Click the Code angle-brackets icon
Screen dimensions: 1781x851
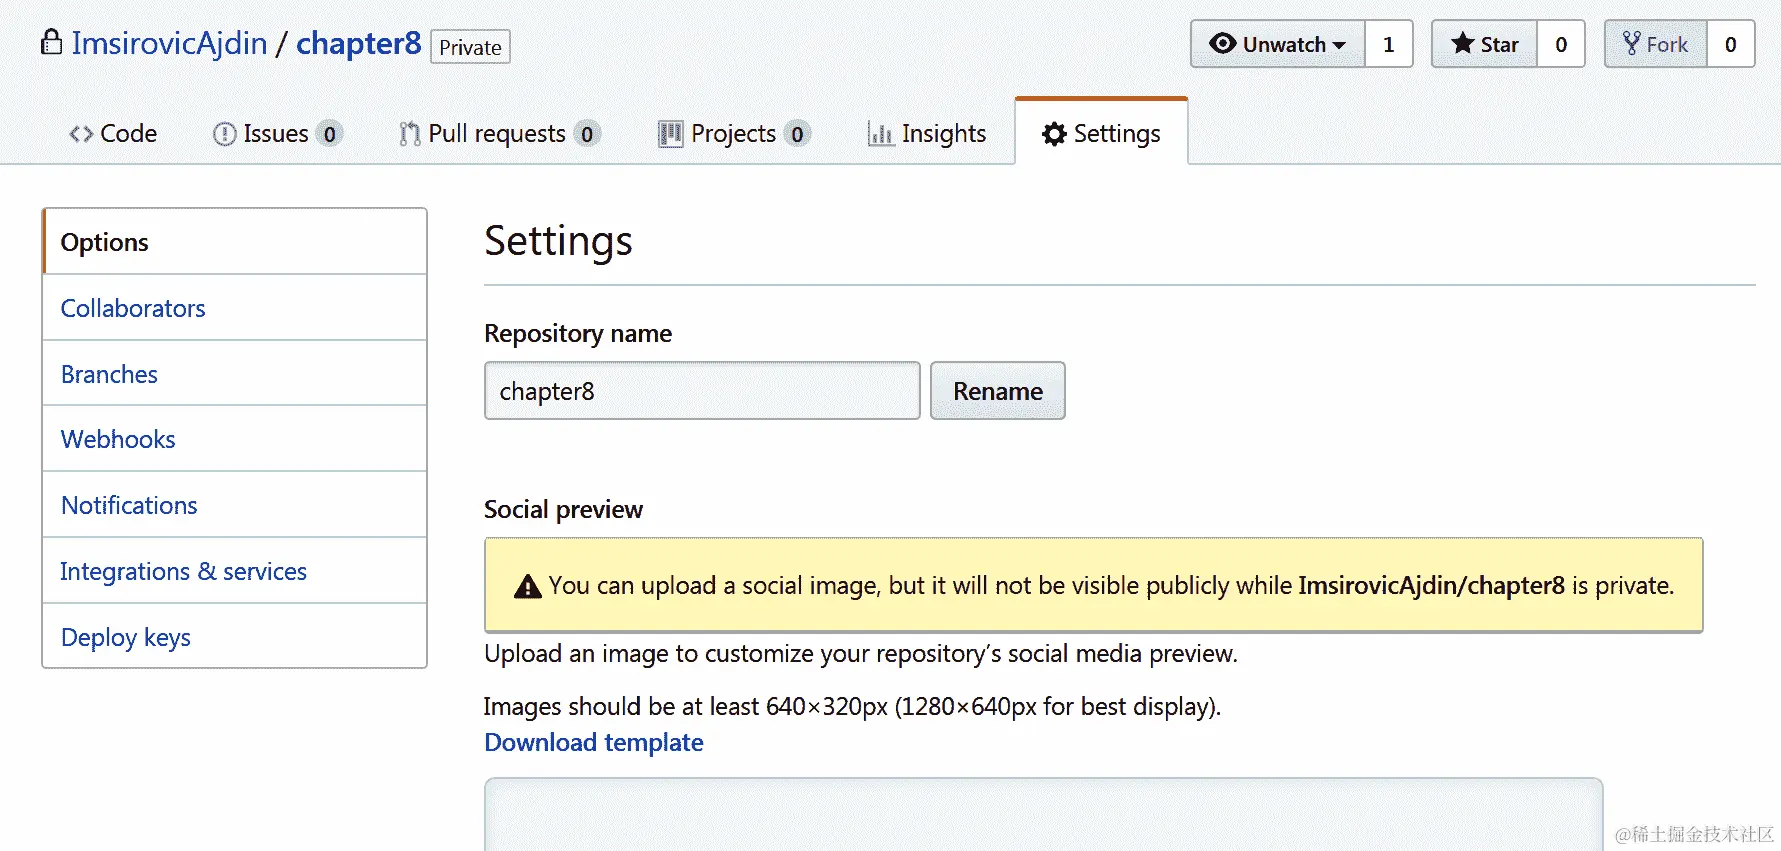[81, 134]
